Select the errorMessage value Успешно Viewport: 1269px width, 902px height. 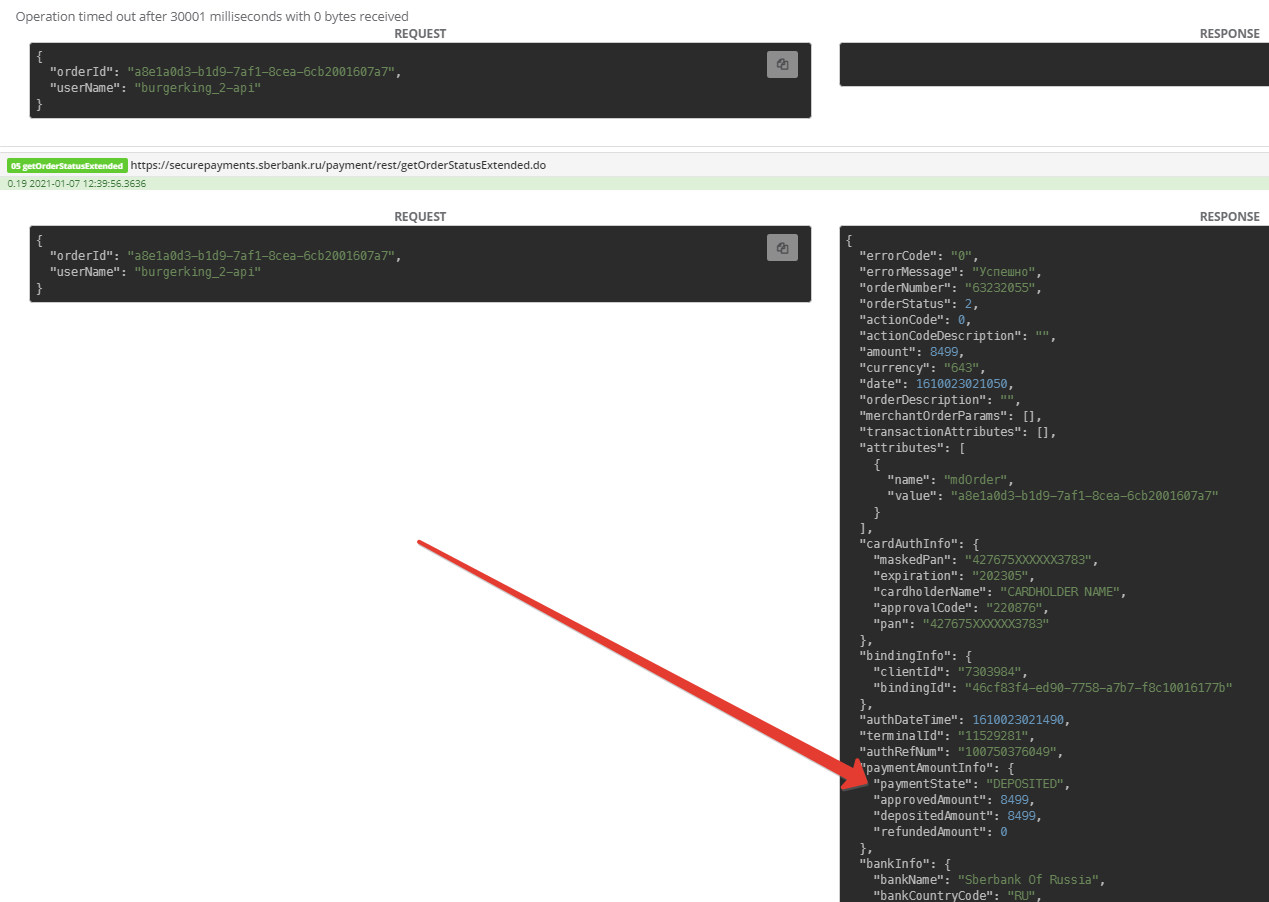point(1000,272)
